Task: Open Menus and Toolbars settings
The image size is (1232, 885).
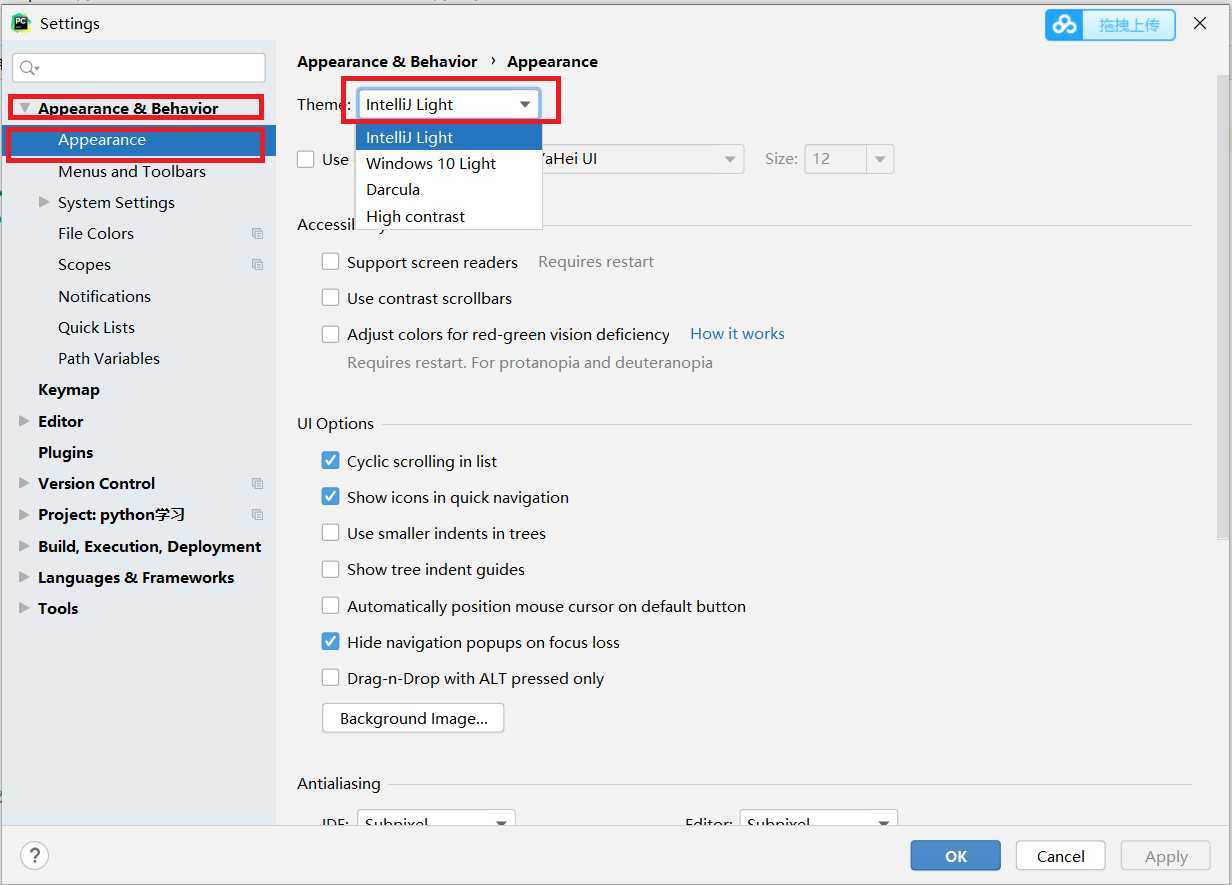Action: [x=132, y=171]
